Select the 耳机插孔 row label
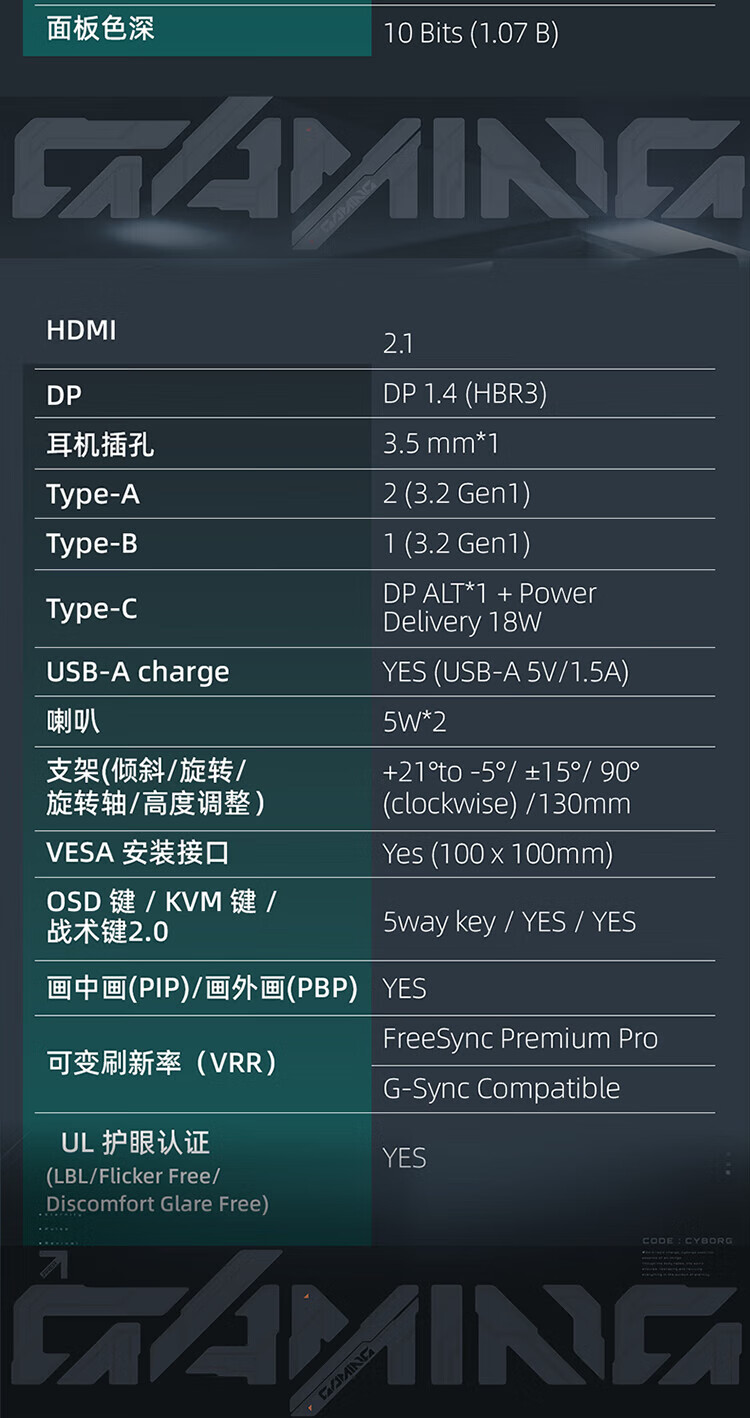This screenshot has height=1418, width=750. pos(100,444)
